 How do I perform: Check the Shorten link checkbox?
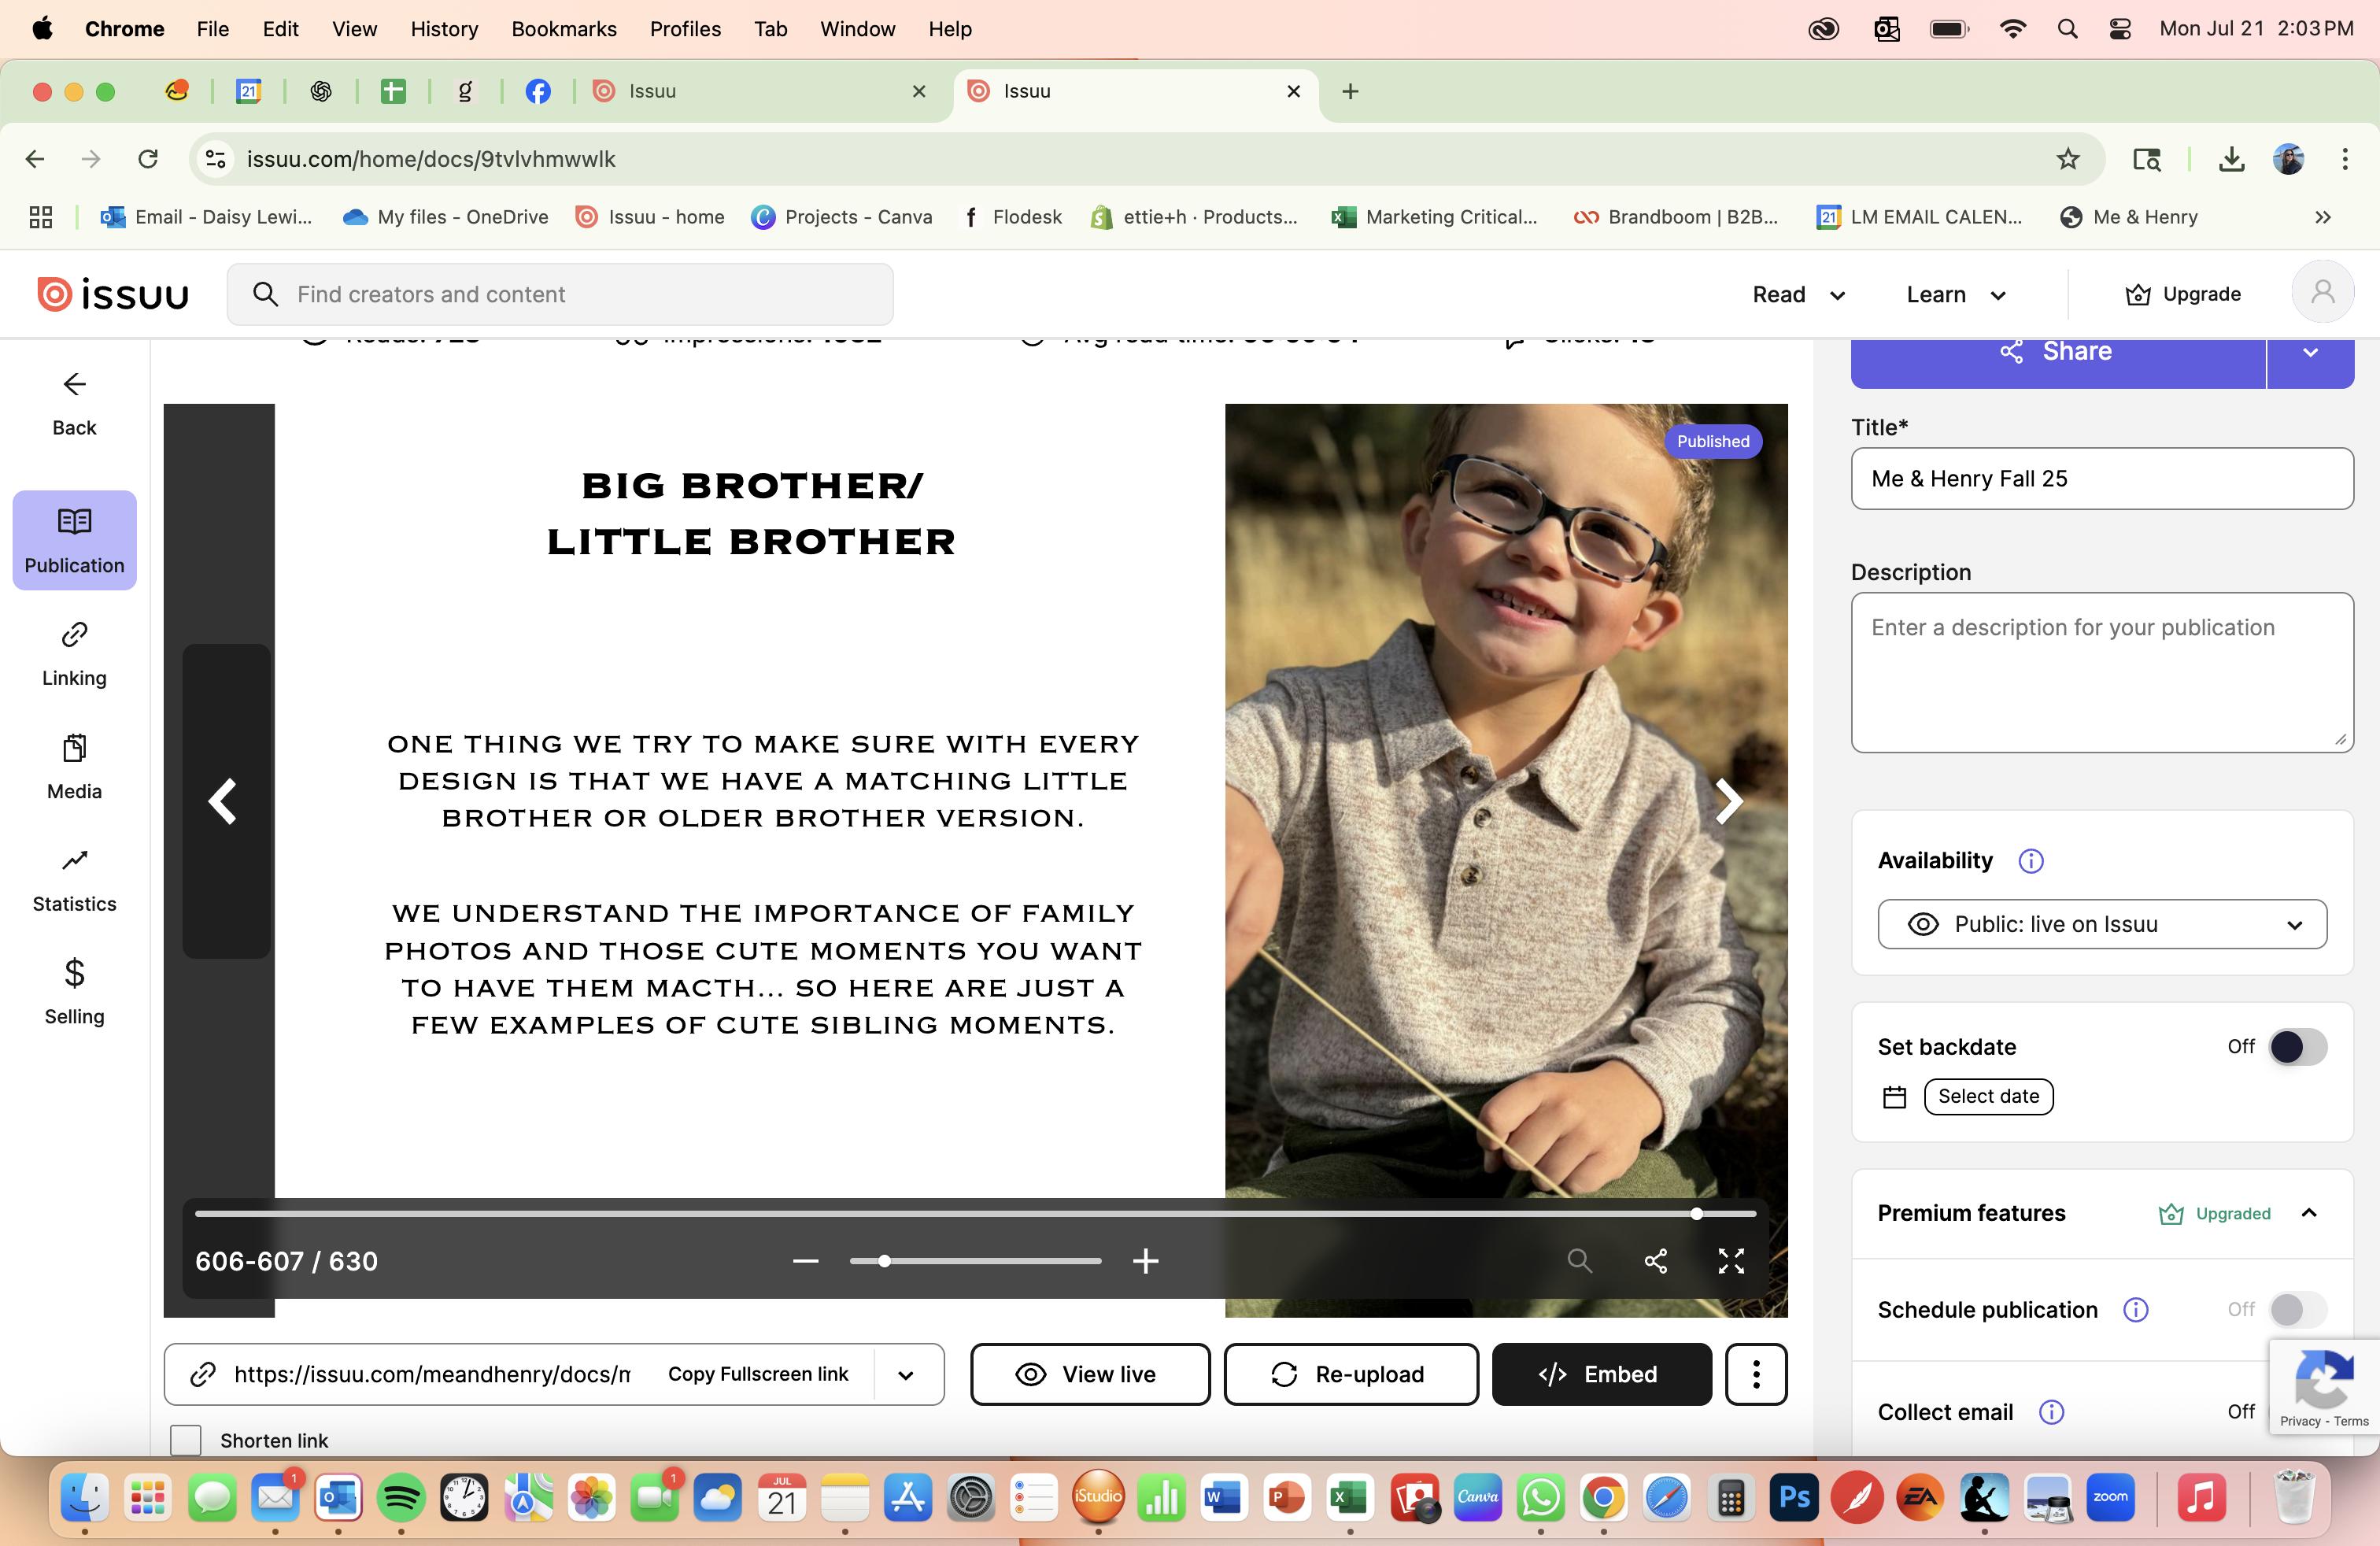[186, 1440]
